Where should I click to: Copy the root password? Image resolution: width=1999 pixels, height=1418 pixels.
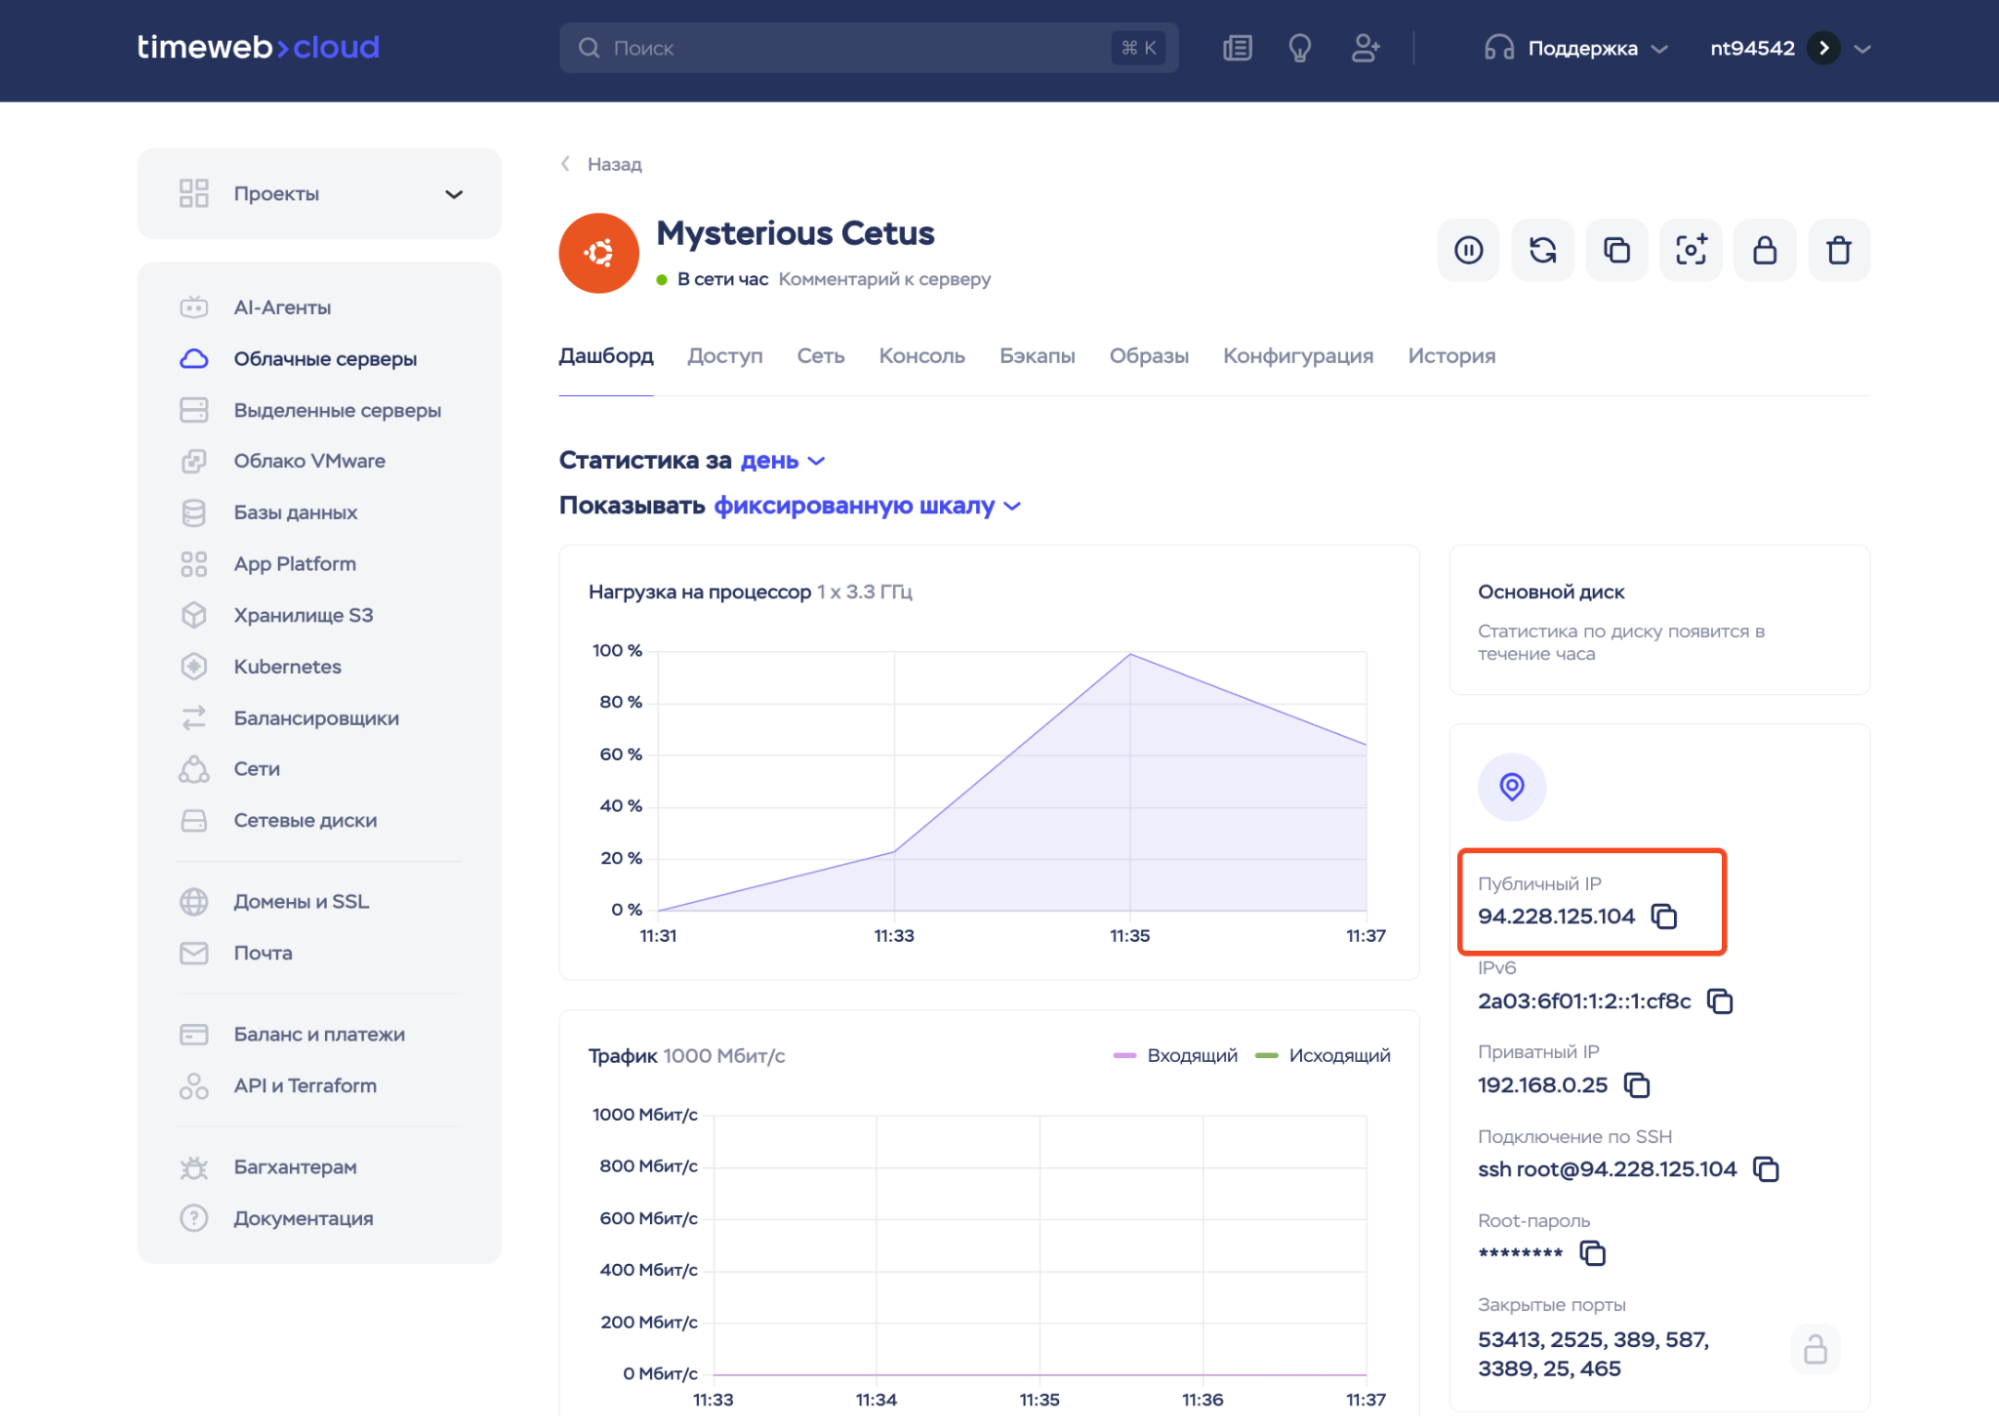pyautogui.click(x=1592, y=1253)
